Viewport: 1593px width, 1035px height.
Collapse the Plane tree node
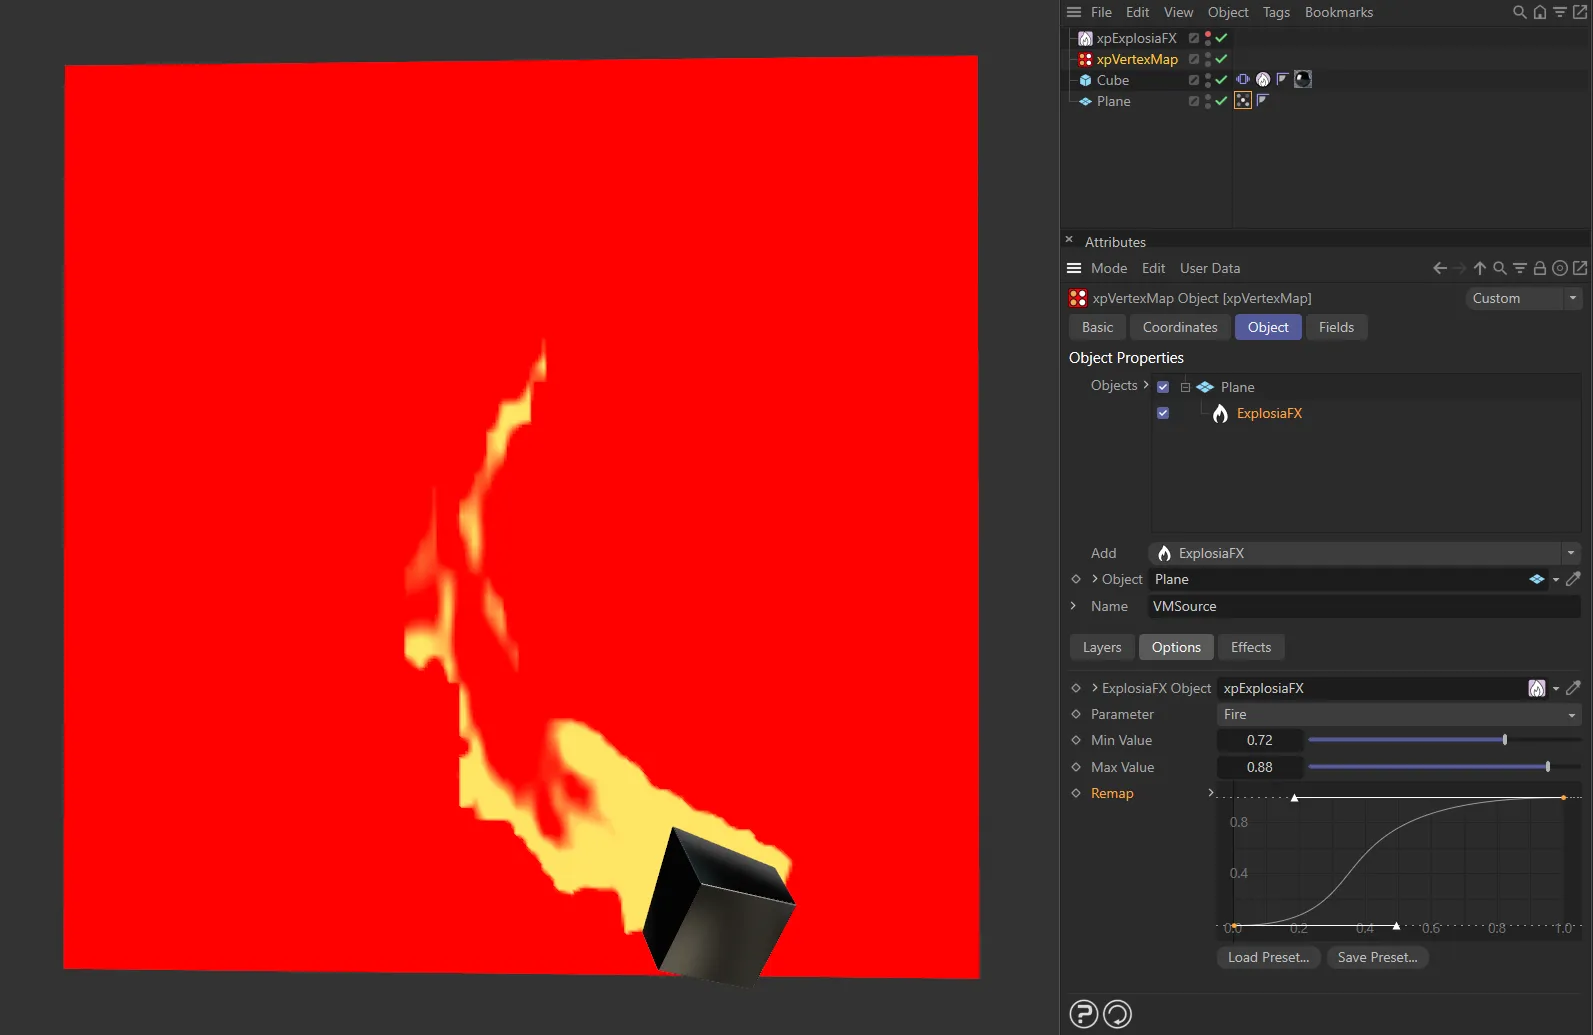pos(1185,387)
